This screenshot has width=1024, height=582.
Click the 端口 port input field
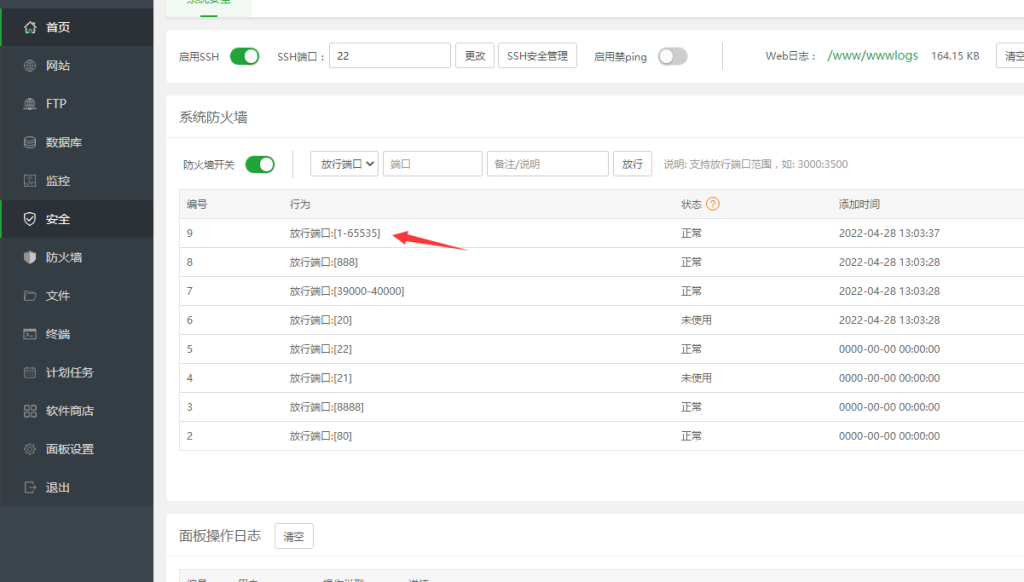pos(432,163)
